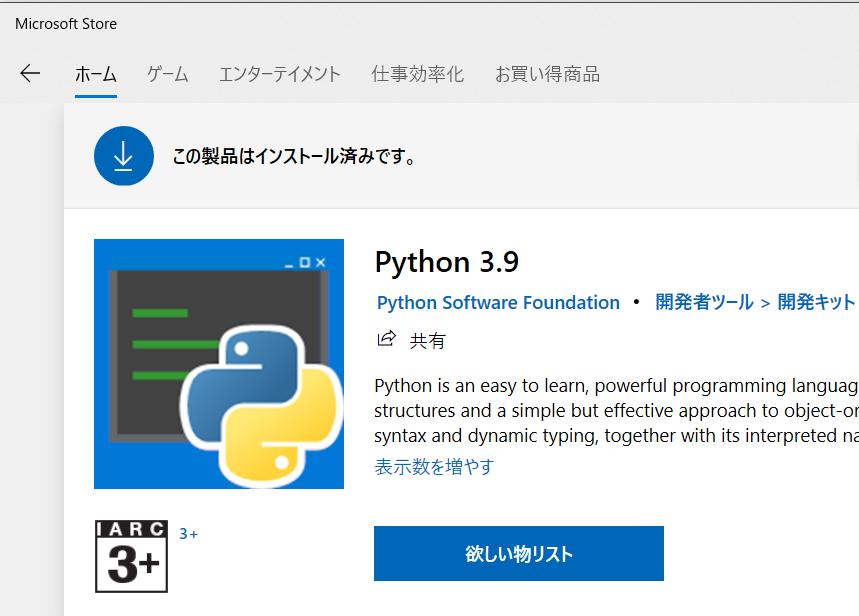Go back with the left arrow
The image size is (859, 616).
[30, 73]
